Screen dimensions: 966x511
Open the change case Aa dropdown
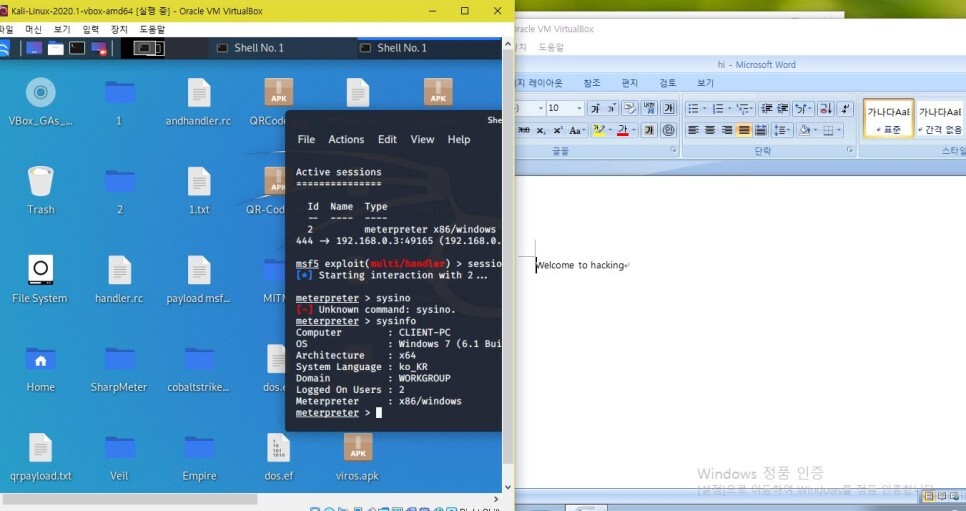[x=577, y=130]
